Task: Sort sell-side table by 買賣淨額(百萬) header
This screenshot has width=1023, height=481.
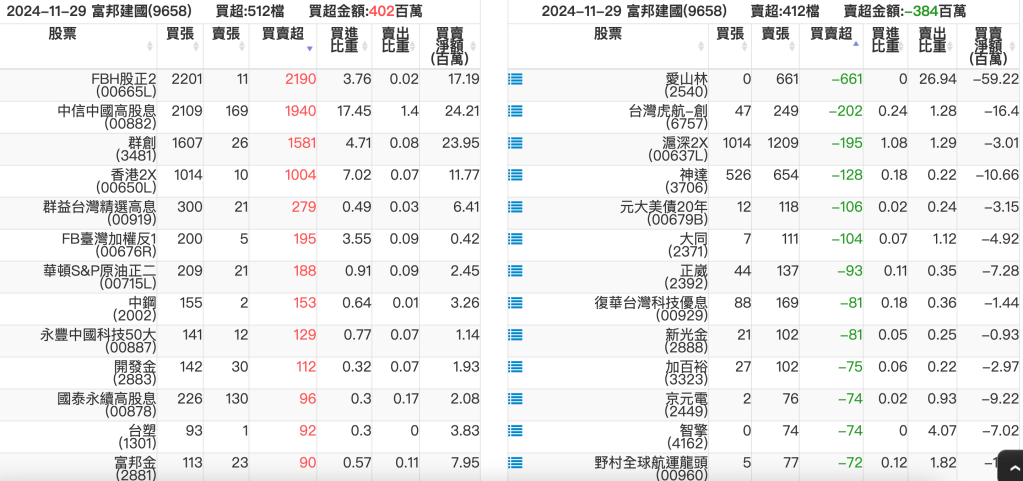Action: tap(988, 46)
